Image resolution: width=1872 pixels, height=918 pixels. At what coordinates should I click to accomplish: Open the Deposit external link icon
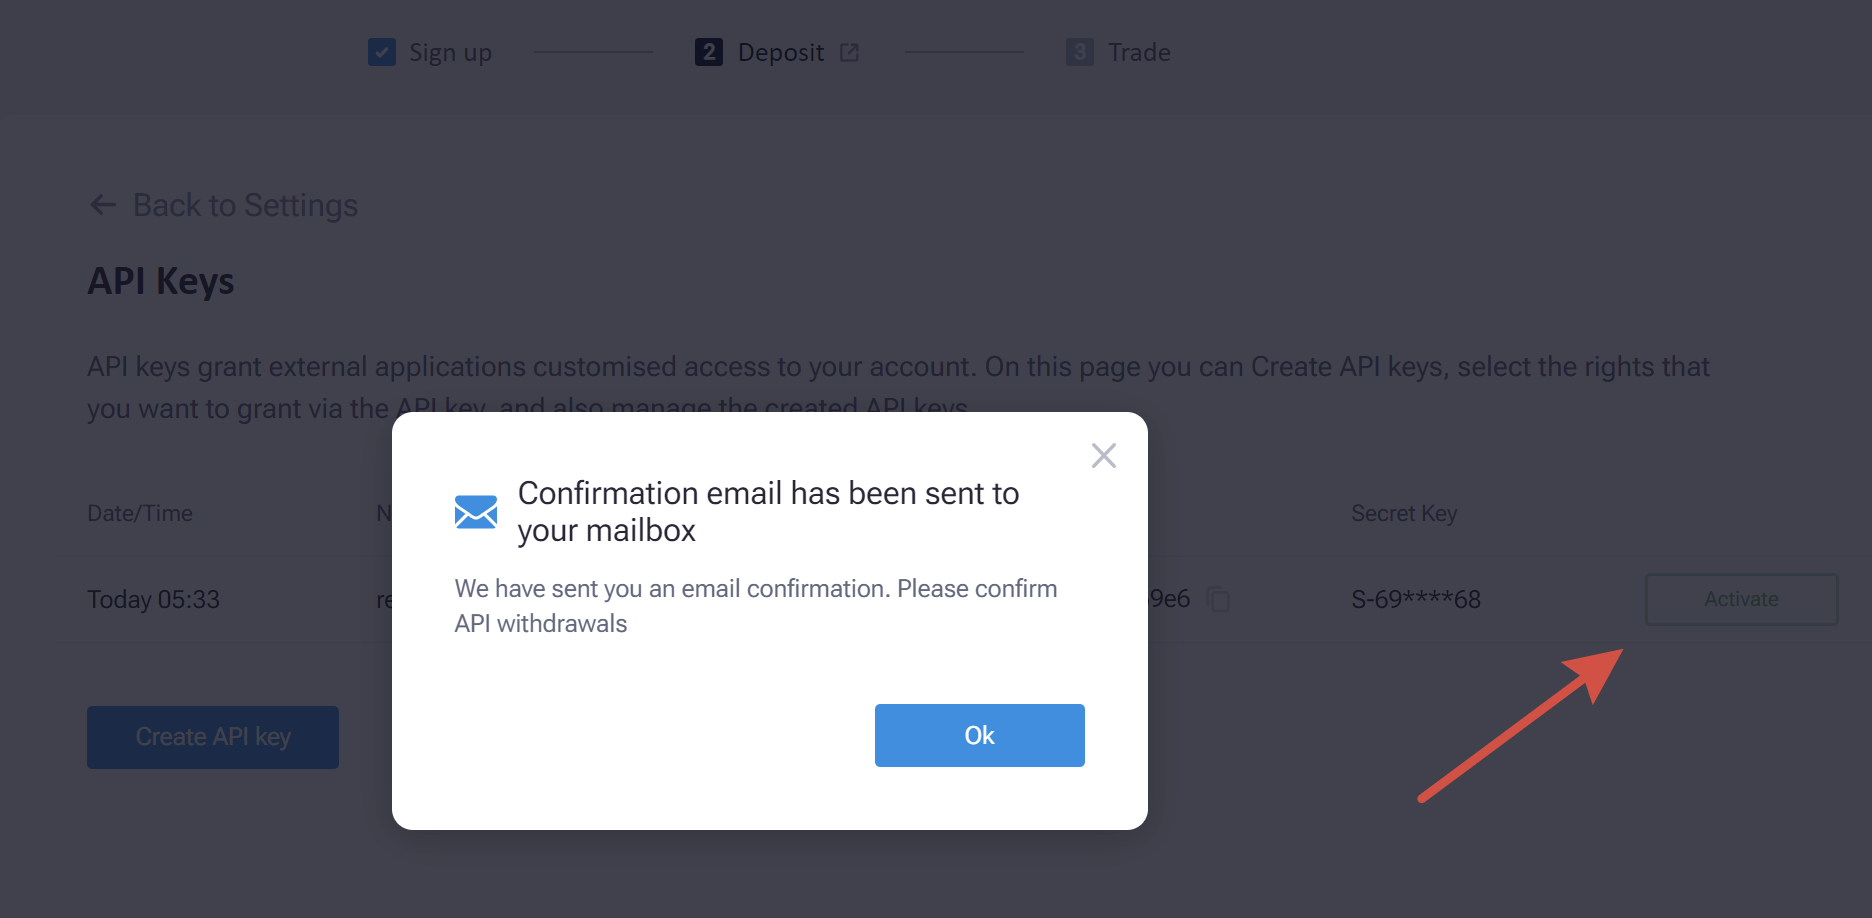click(x=849, y=52)
